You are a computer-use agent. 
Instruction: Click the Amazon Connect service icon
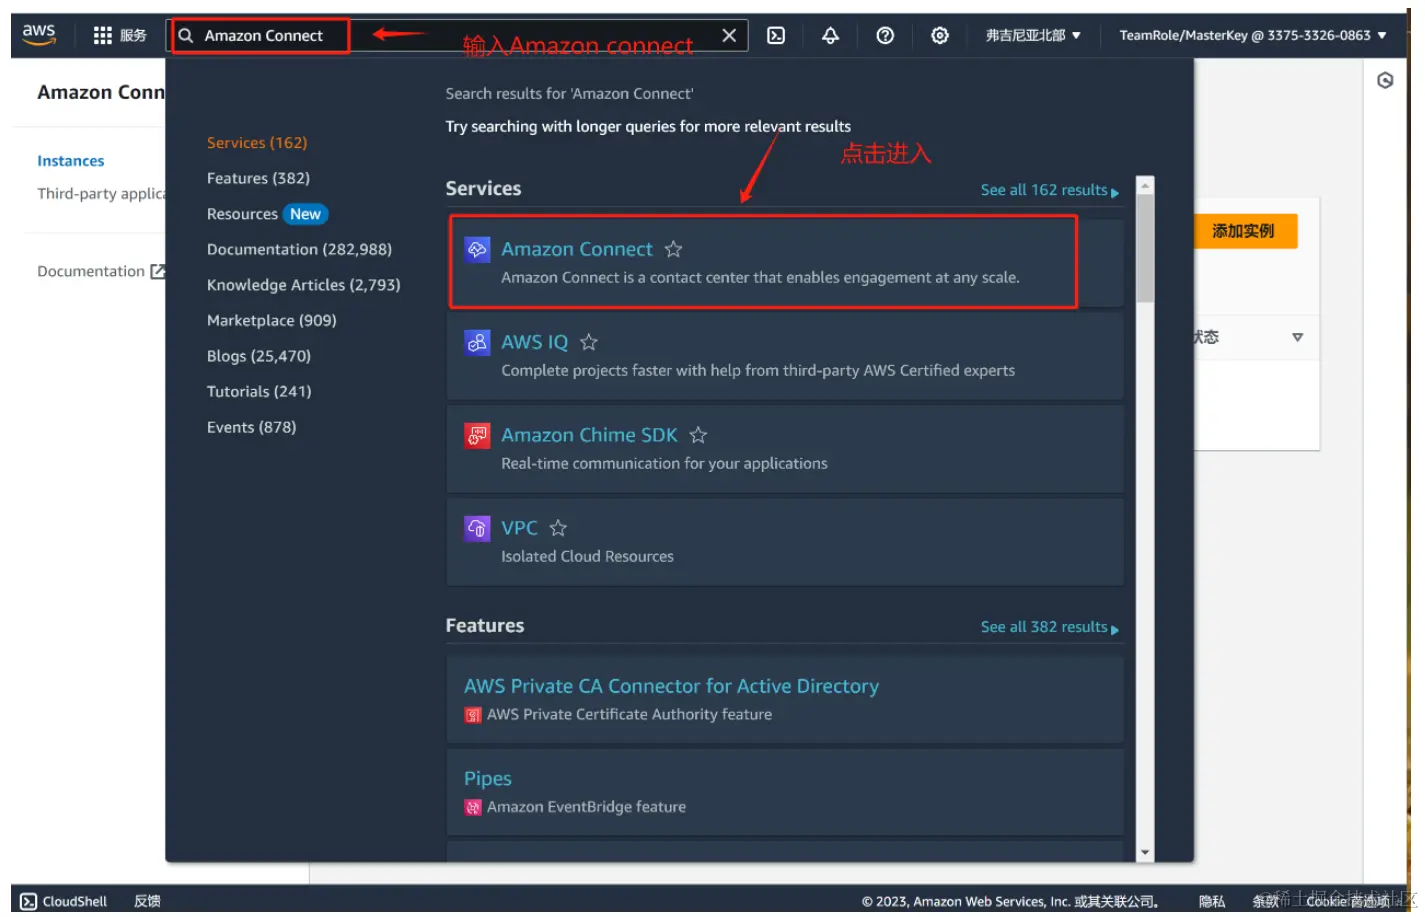click(x=477, y=249)
